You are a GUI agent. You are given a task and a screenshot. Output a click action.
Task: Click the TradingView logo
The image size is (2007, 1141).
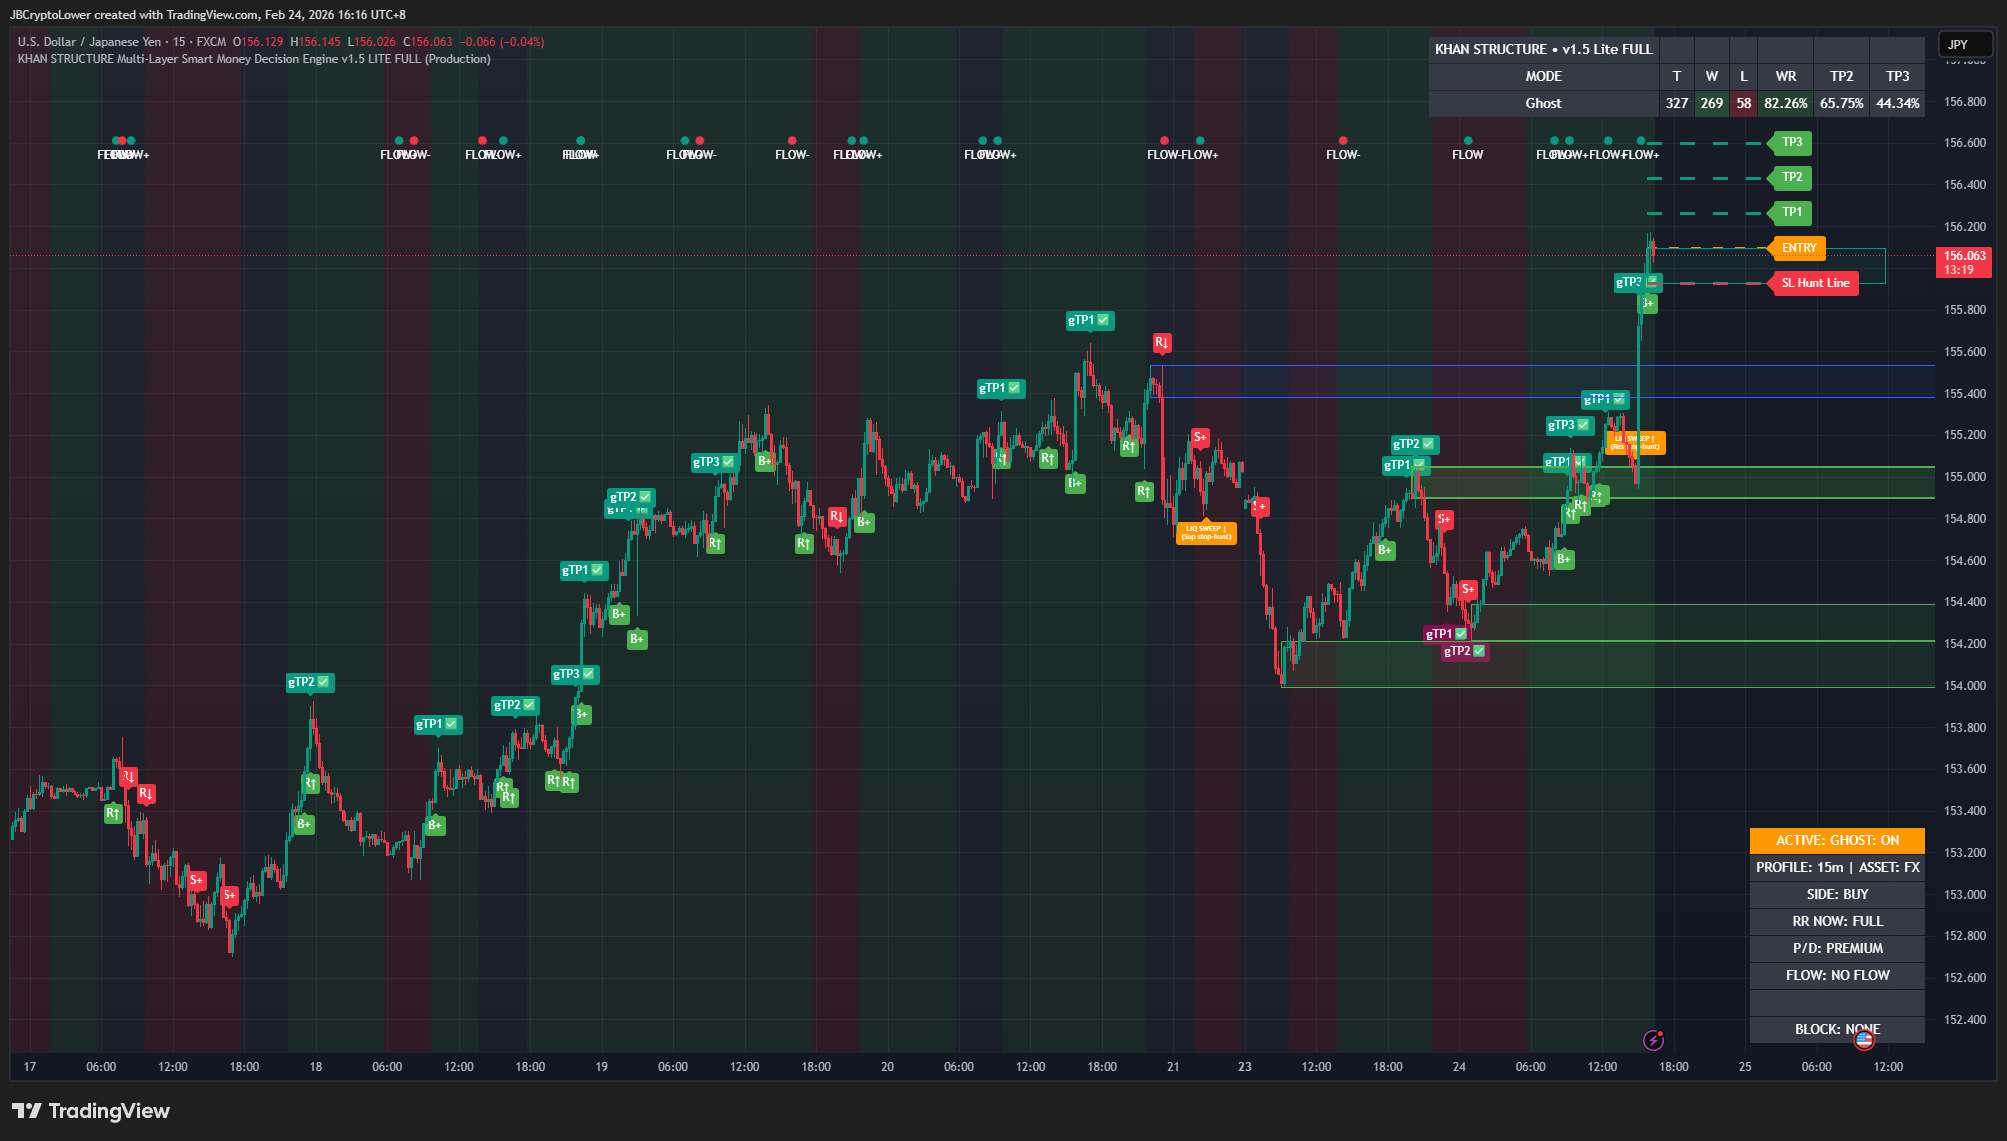91,1111
